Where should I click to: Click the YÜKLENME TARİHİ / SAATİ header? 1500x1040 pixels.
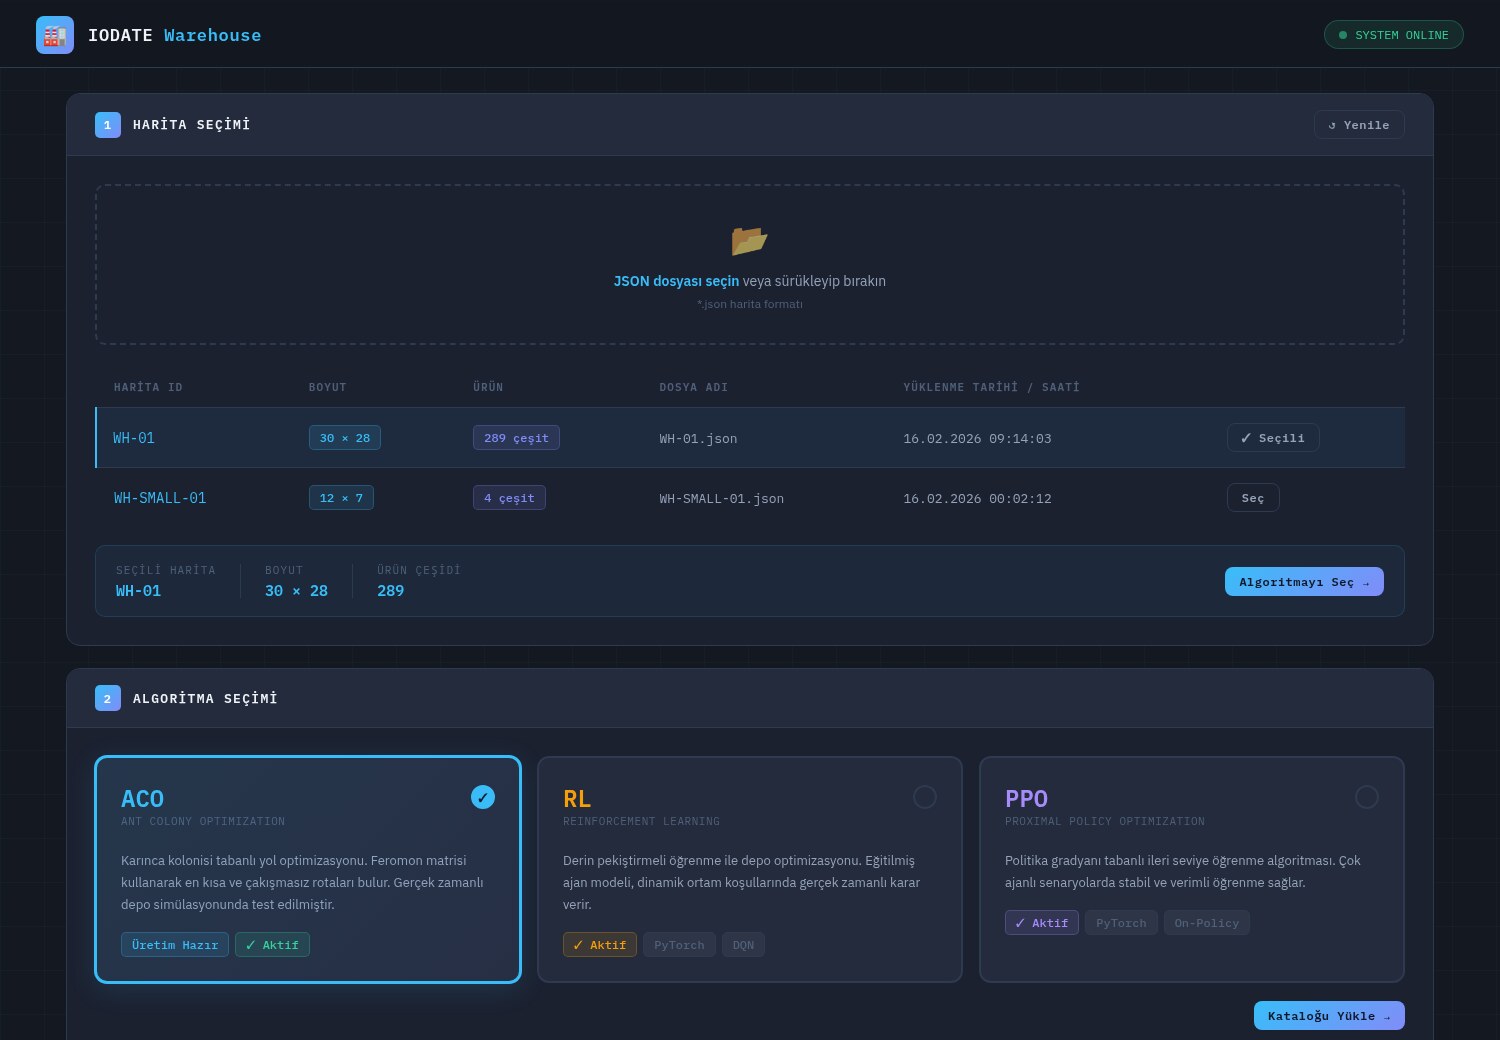pyautogui.click(x=991, y=387)
